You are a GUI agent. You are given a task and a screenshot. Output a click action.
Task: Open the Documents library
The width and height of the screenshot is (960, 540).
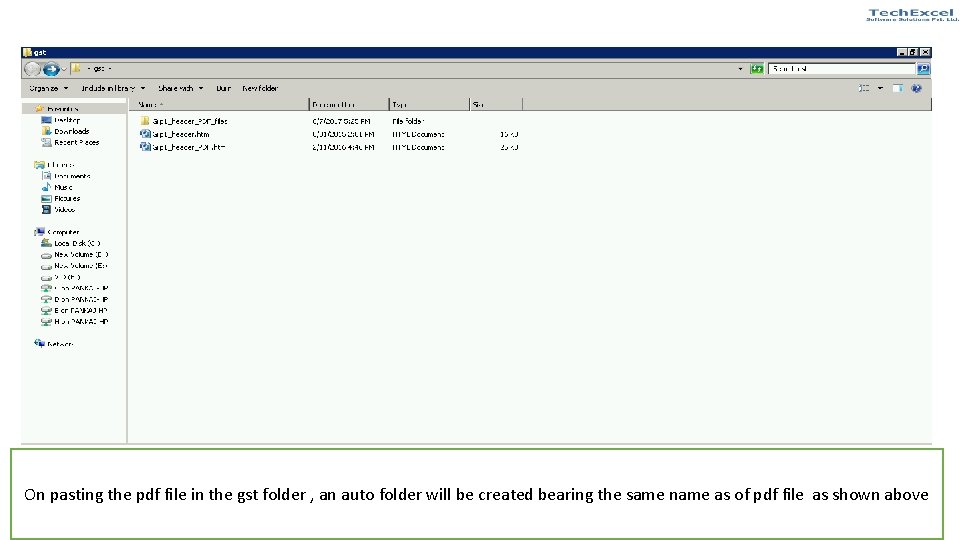click(72, 176)
